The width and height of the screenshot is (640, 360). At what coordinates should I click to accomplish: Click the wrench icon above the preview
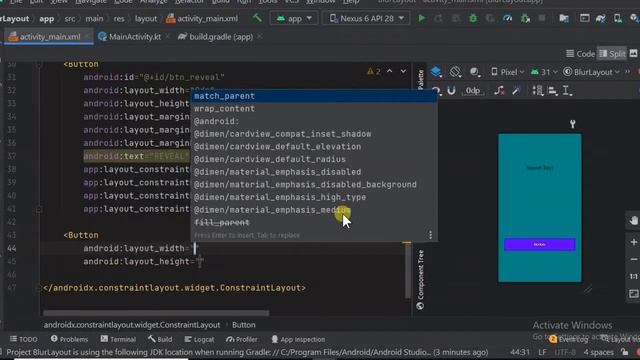[573, 124]
